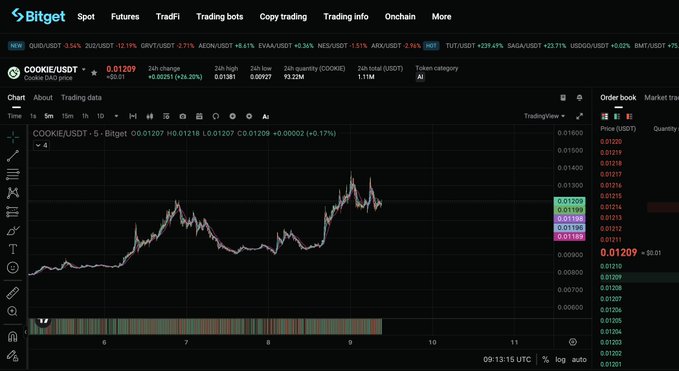679x371 pixels.
Task: Select the 1D timeframe
Action: click(100, 116)
